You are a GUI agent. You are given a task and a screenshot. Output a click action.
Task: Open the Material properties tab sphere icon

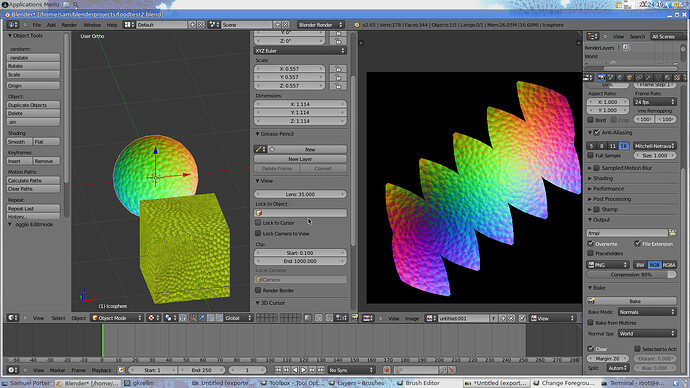[668, 77]
